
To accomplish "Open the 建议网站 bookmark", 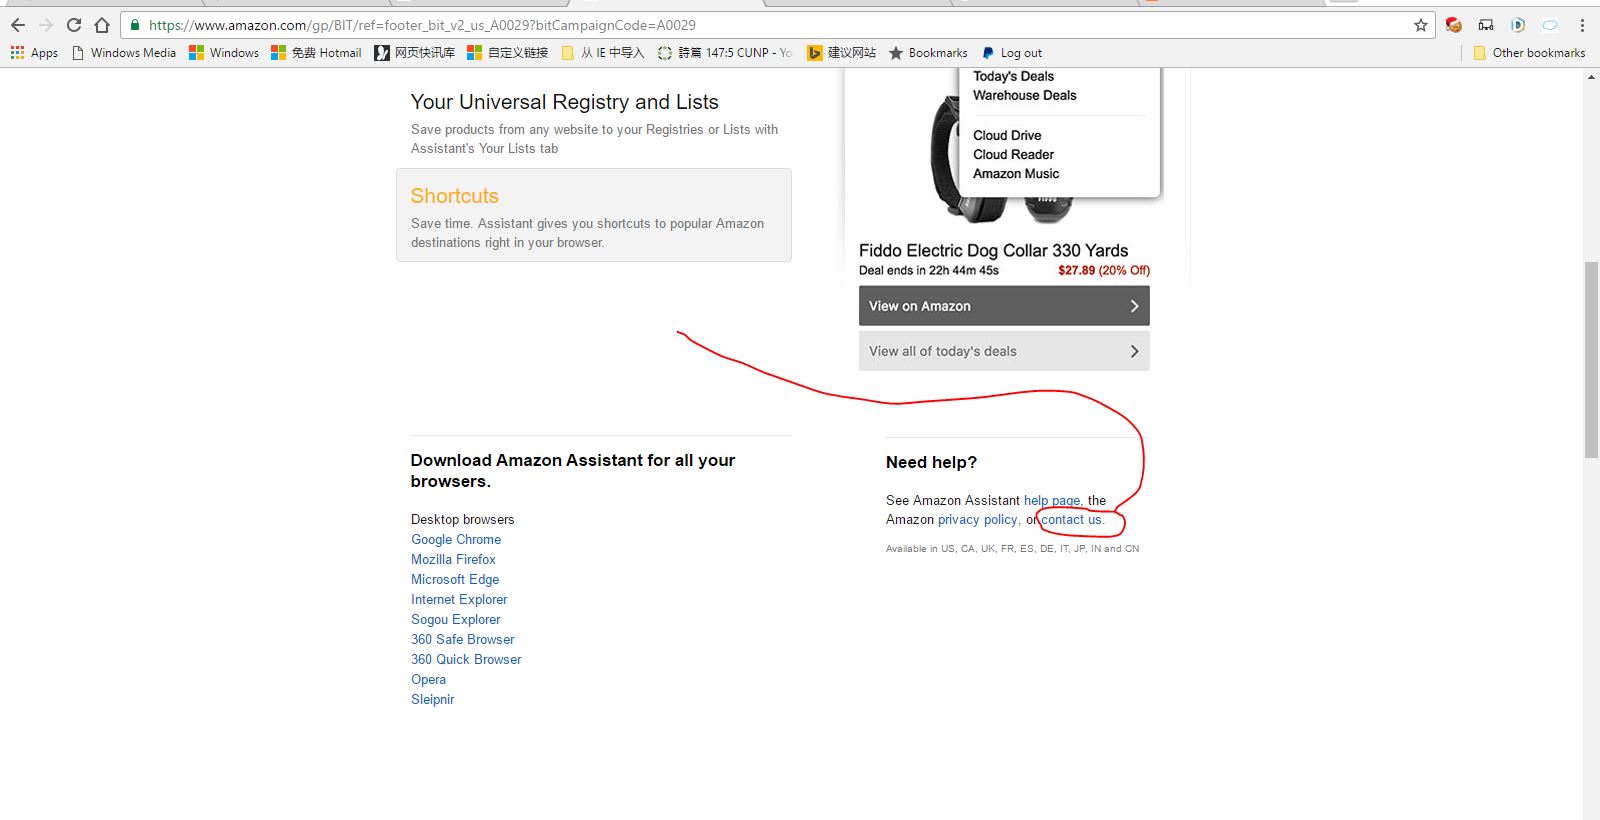I will click(x=842, y=53).
